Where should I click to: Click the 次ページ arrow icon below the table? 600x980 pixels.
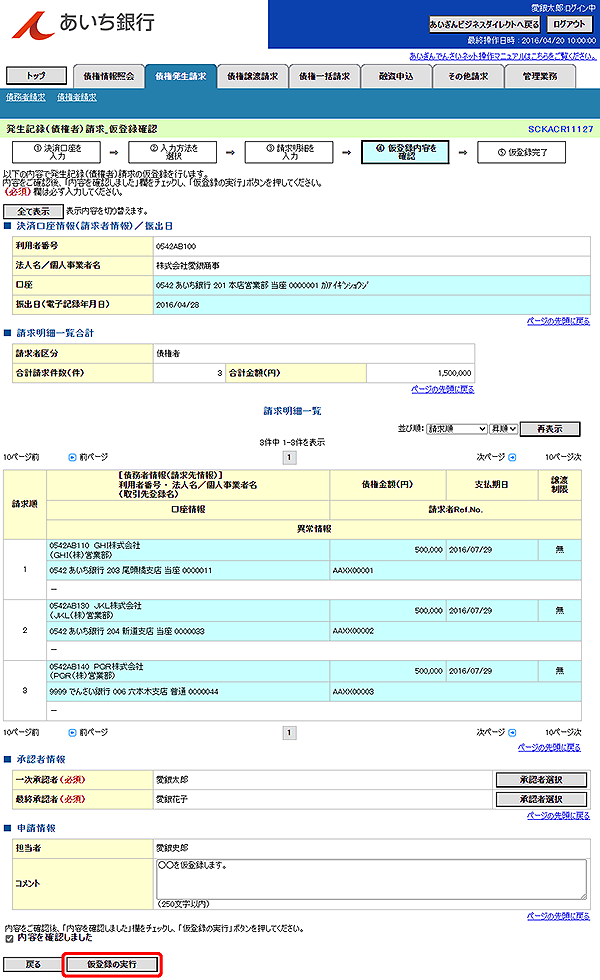tap(512, 732)
